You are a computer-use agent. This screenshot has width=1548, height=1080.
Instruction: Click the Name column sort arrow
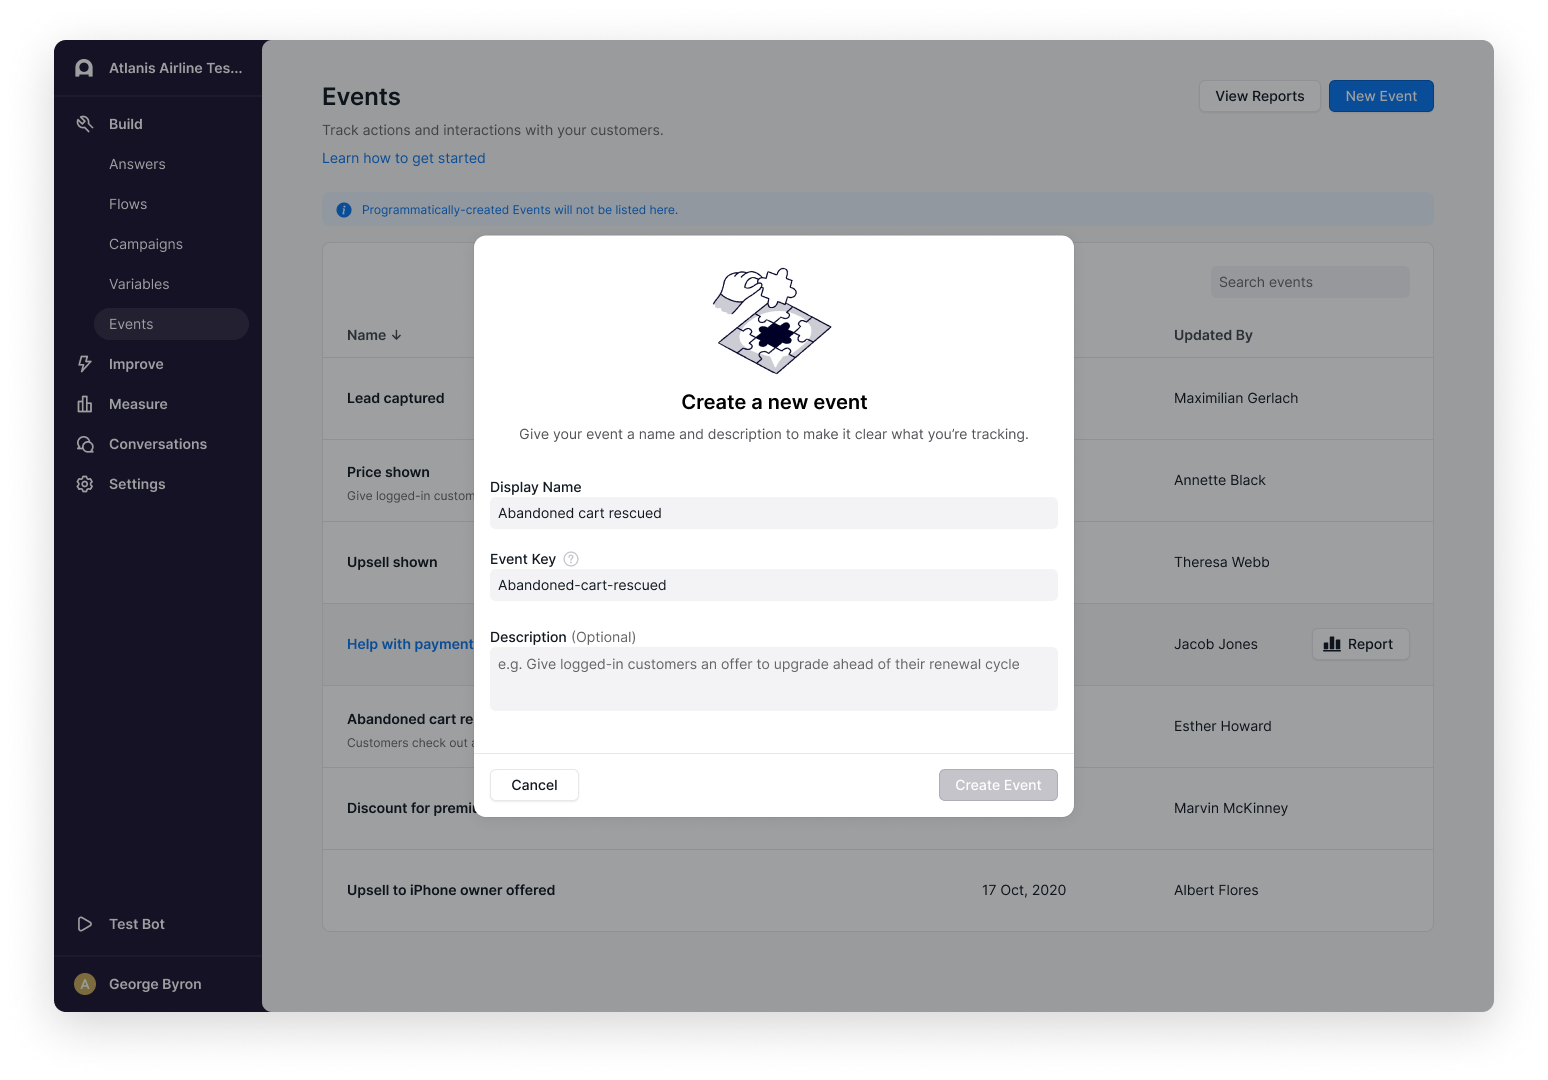pyautogui.click(x=397, y=335)
